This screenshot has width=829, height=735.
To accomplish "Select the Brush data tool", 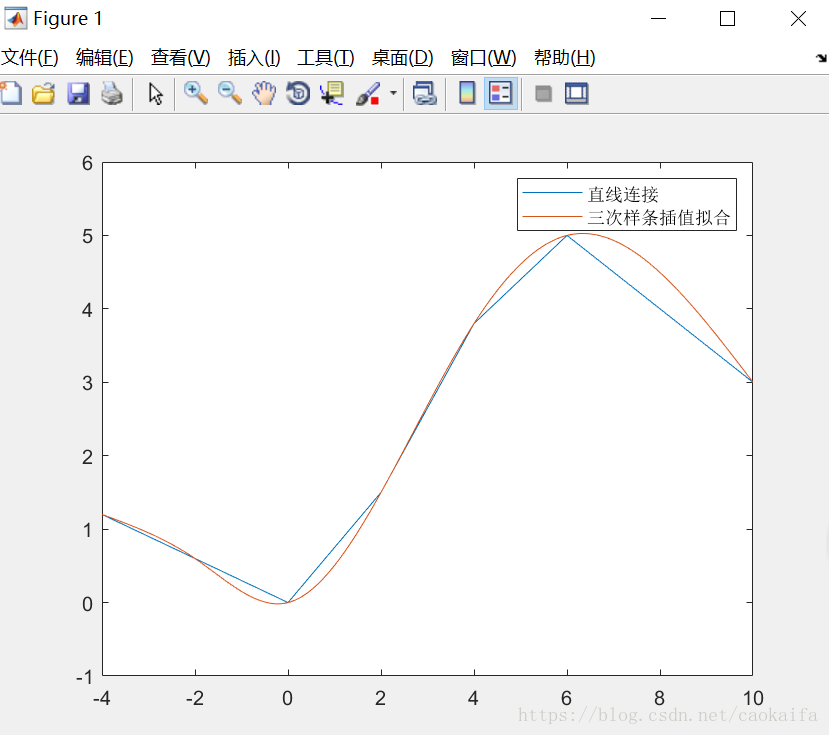I will [368, 94].
